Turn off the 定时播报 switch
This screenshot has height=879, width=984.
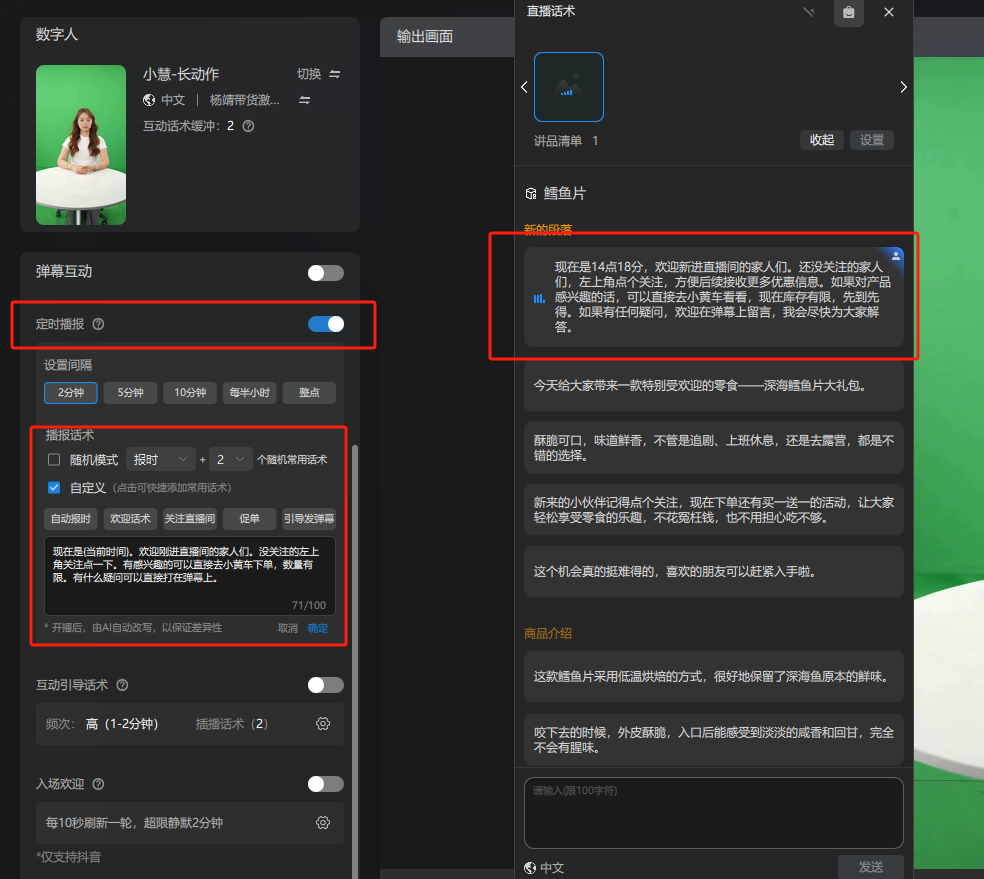point(325,324)
